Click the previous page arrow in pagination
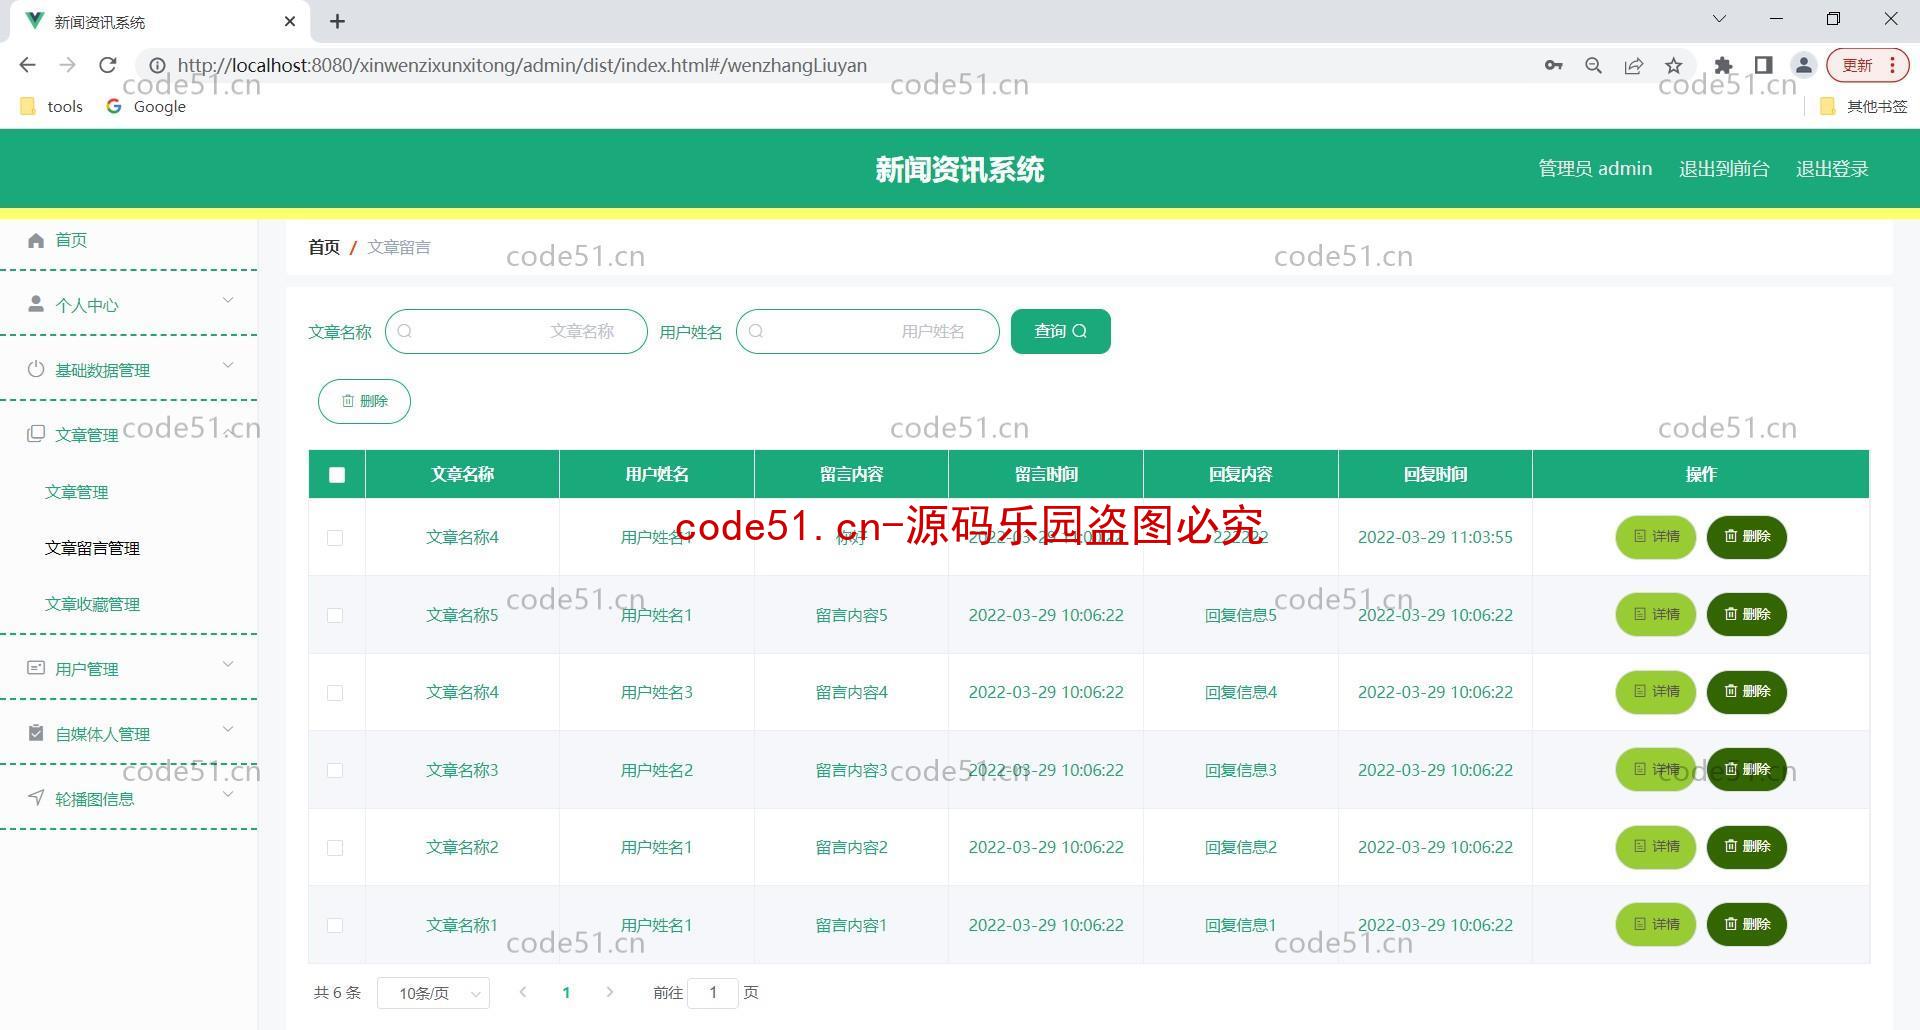Viewport: 1920px width, 1030px height. click(x=523, y=992)
